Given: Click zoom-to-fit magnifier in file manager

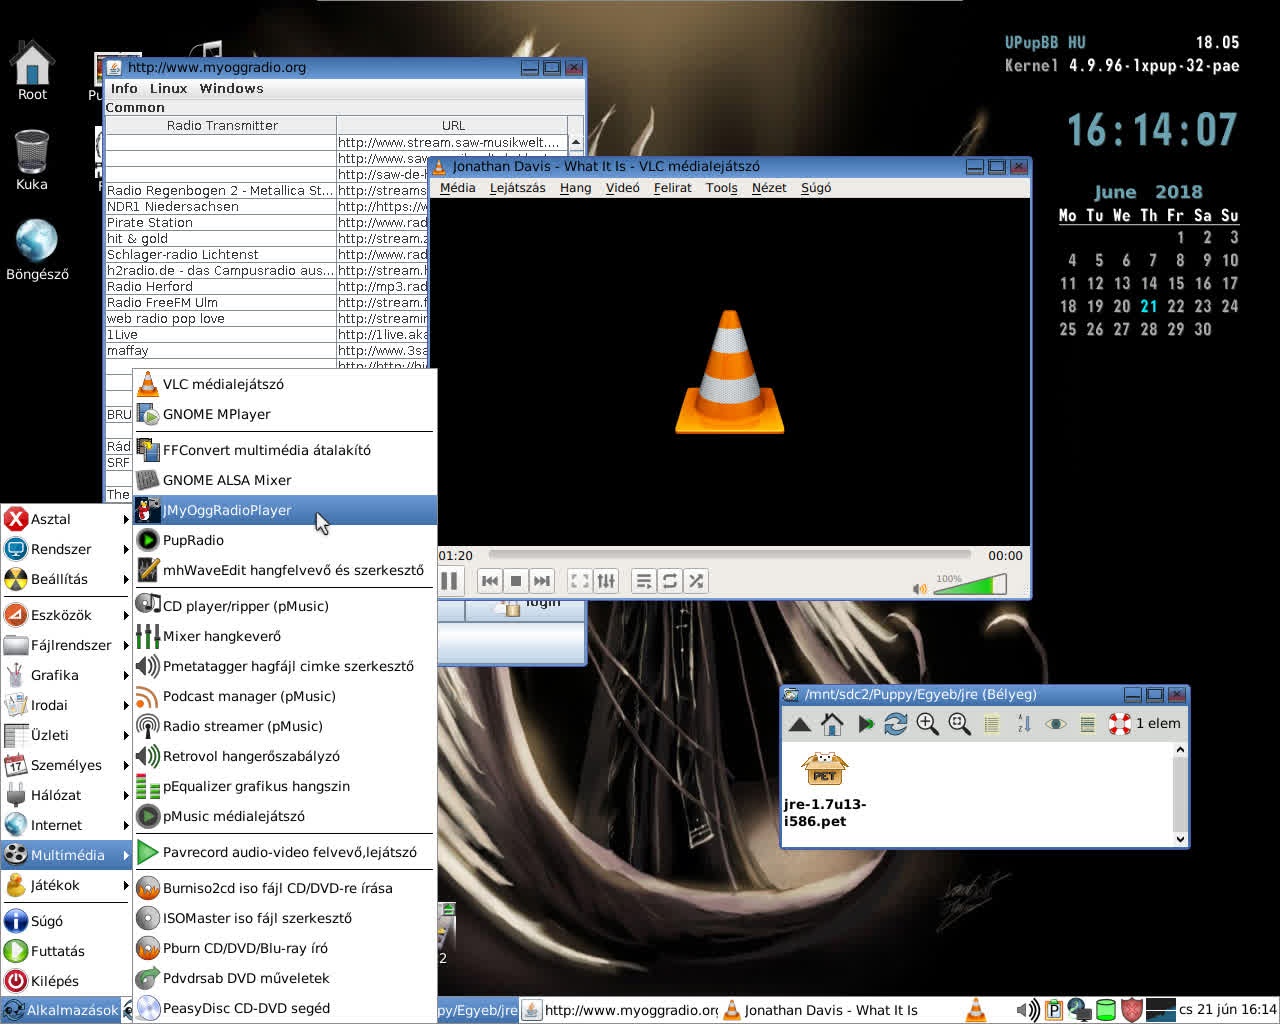Looking at the screenshot, I should 960,724.
